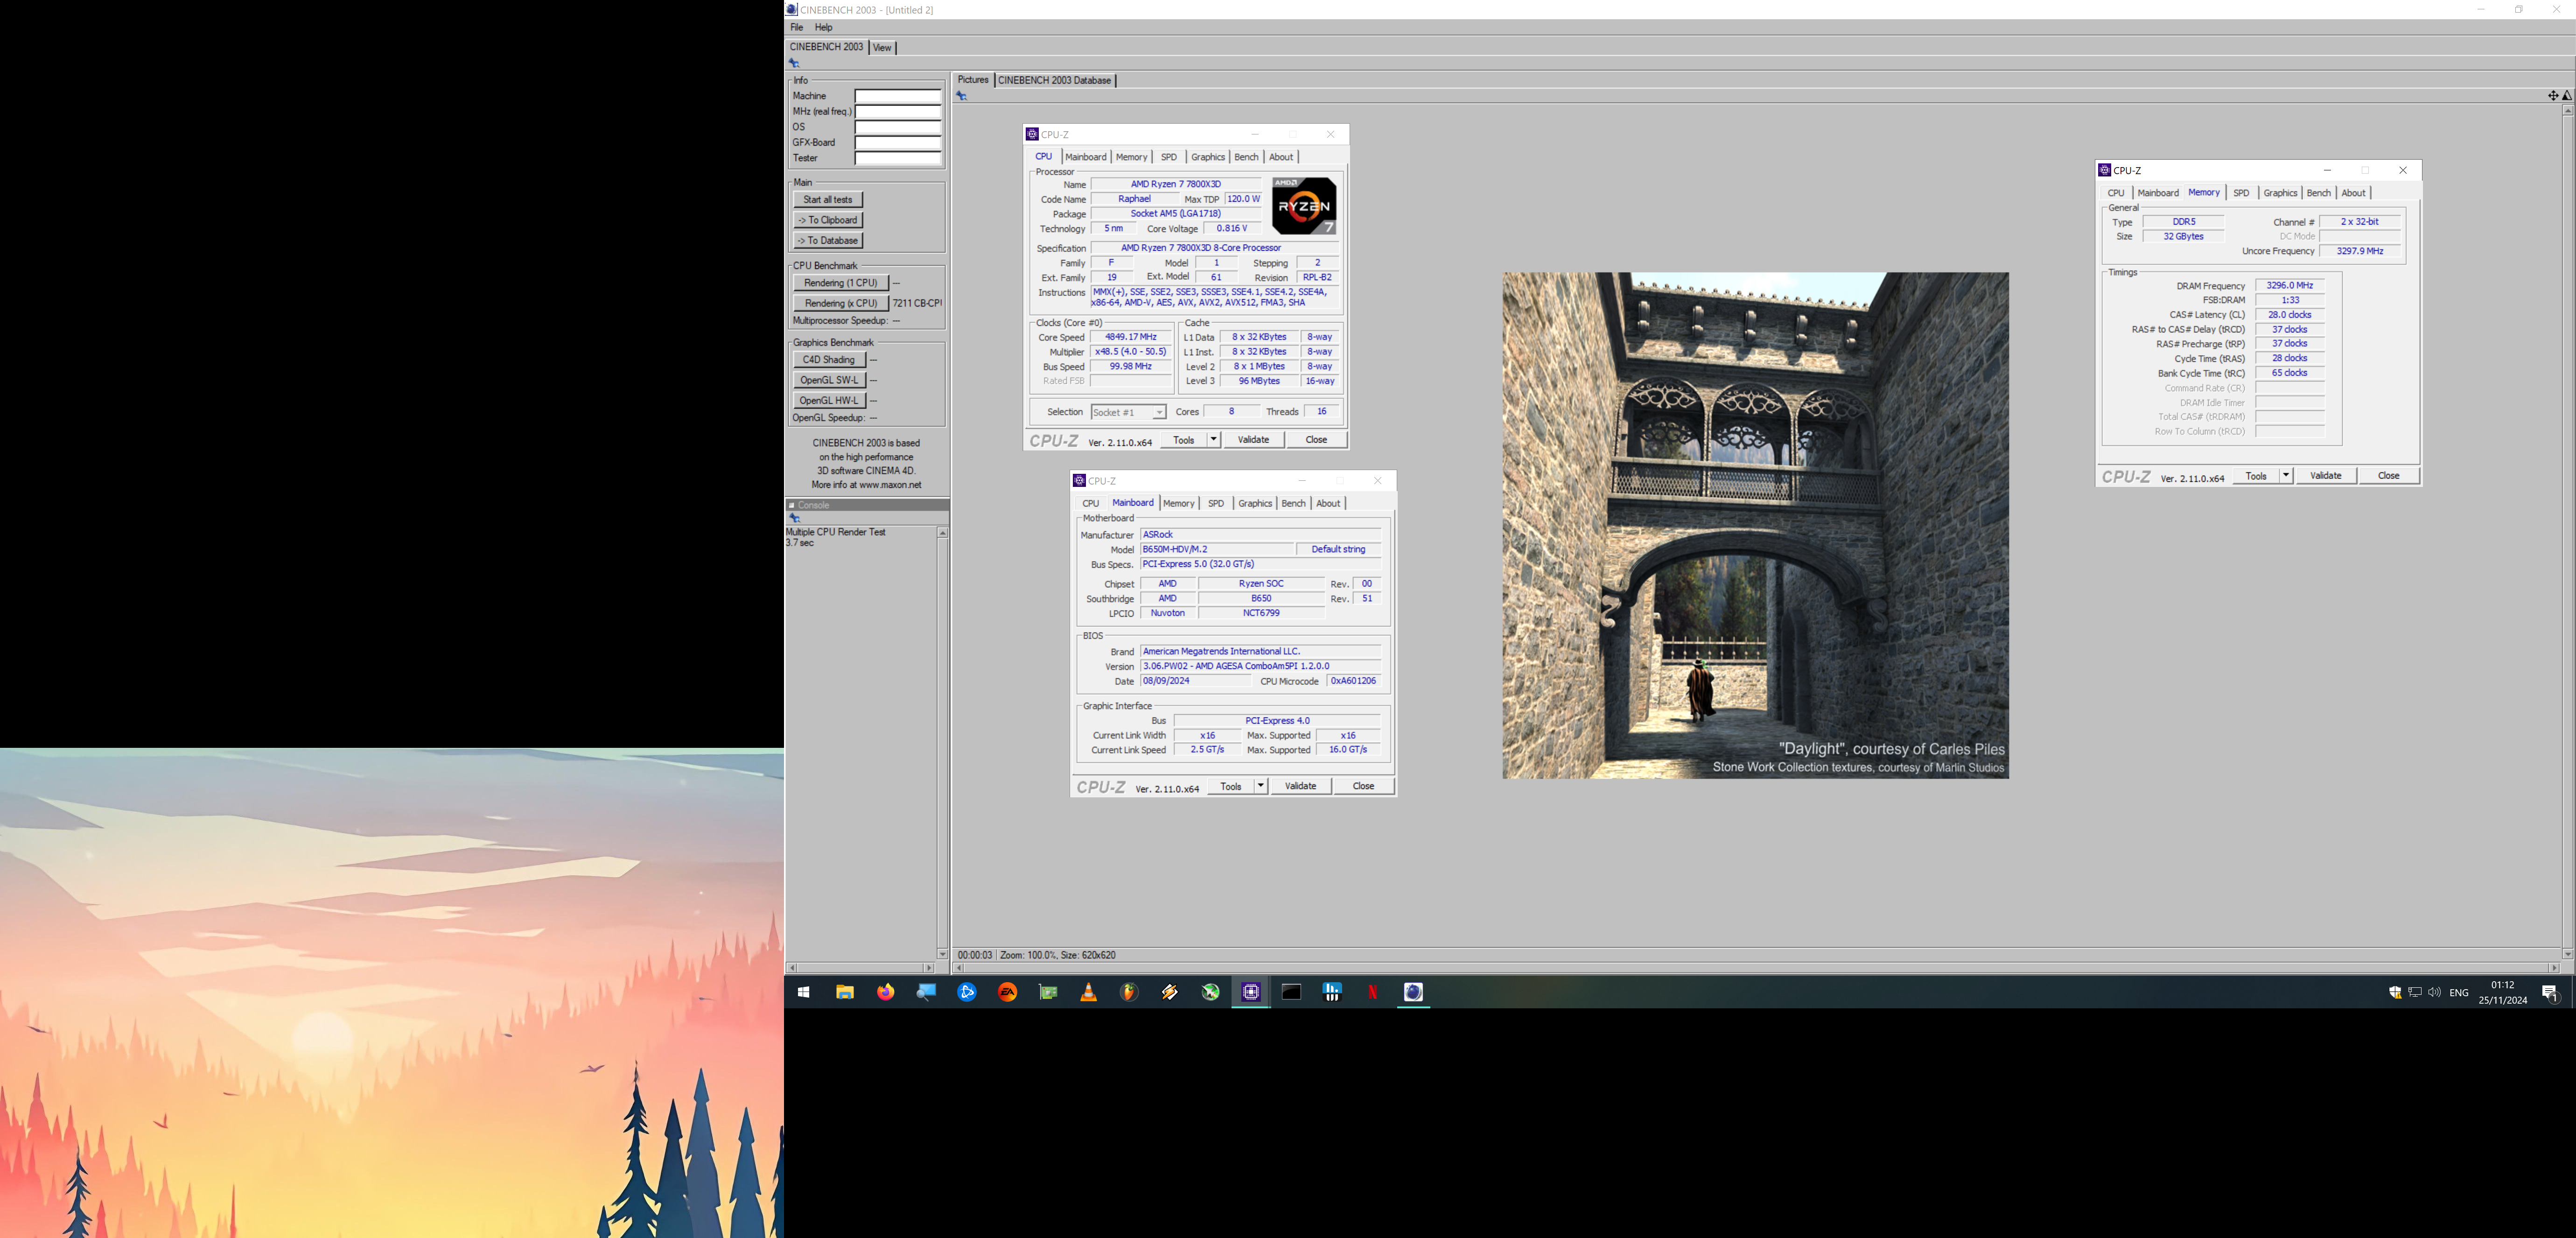
Task: Click the Ryzen 7 logo in CPU-Z
Action: tap(1304, 206)
